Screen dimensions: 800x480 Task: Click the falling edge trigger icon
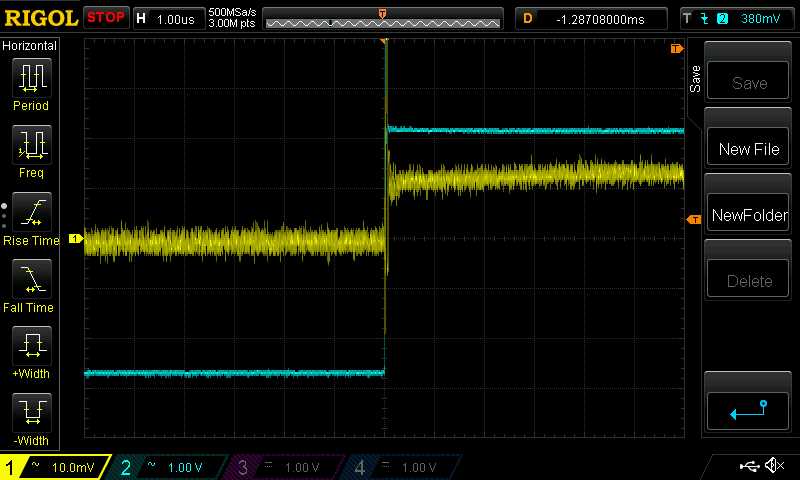point(705,19)
